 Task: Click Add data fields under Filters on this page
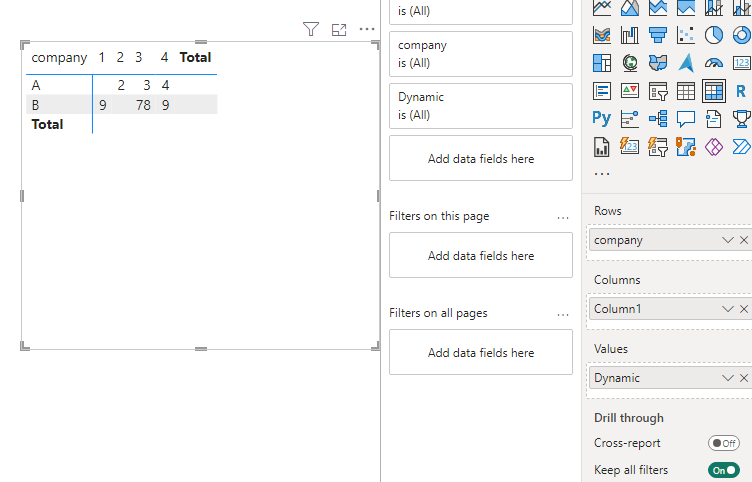tap(481, 255)
